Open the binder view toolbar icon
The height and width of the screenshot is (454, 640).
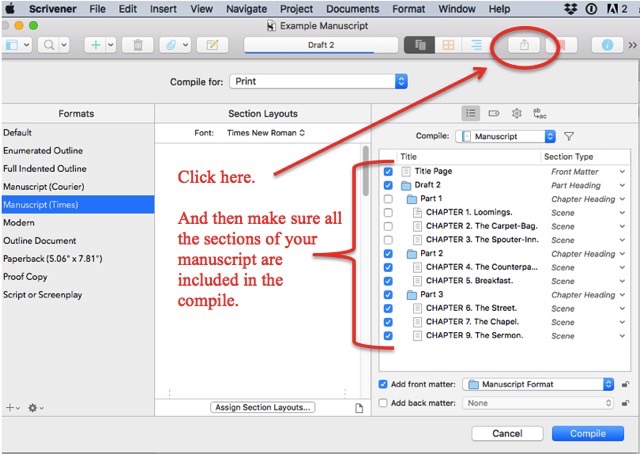(x=12, y=45)
